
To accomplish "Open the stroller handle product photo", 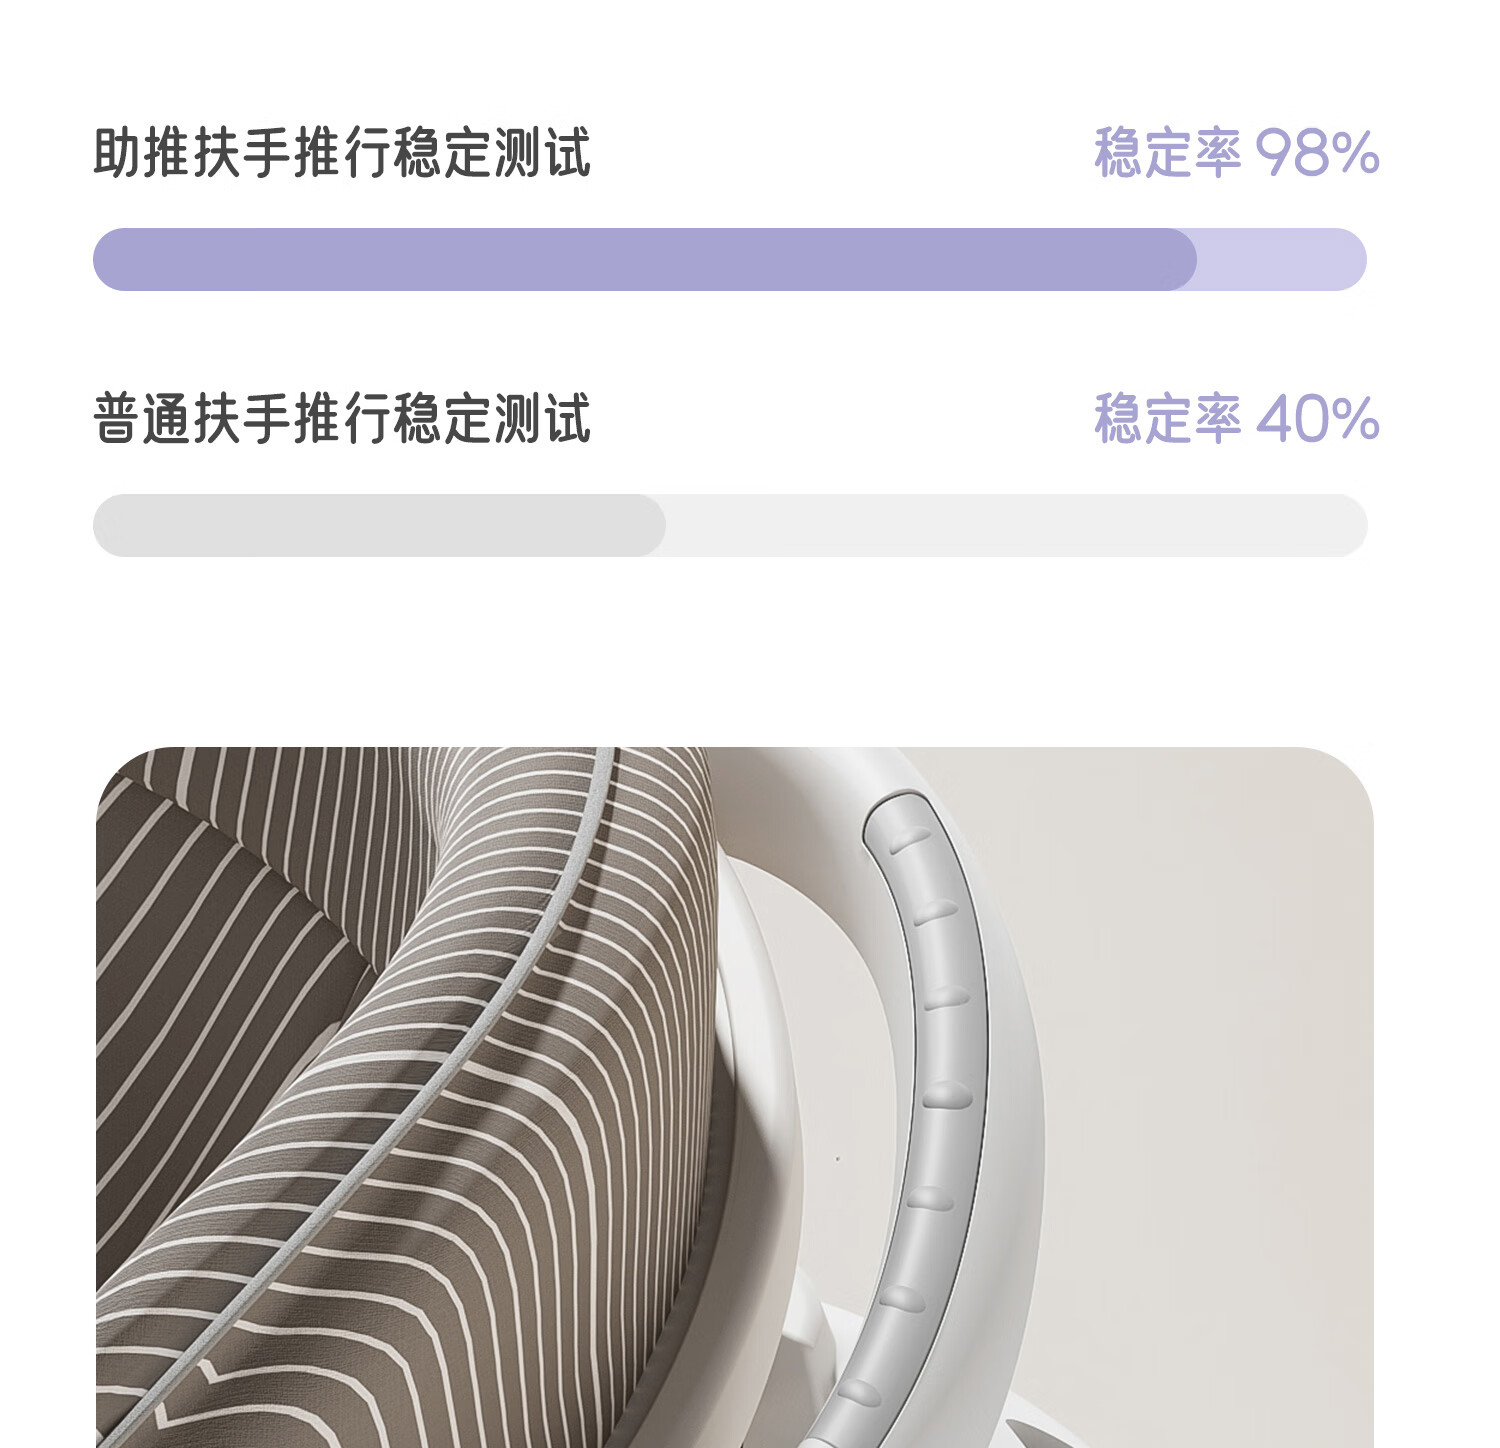I will click(735, 1097).
